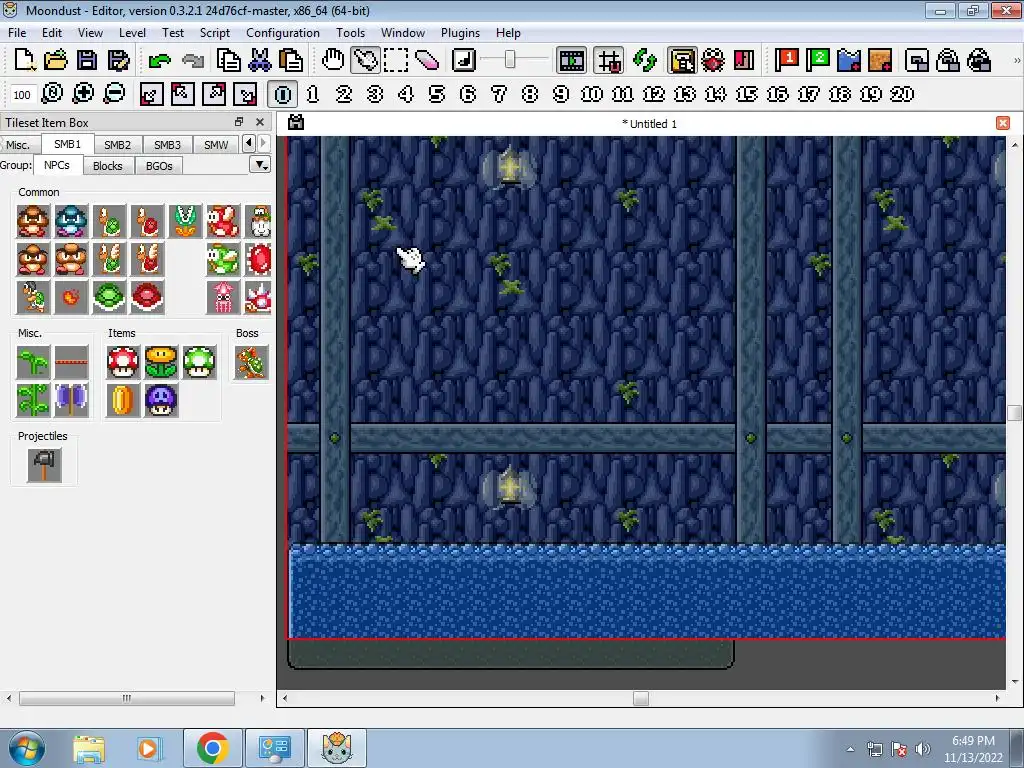Switch to section 12
This screenshot has height=768, width=1024.
[654, 94]
